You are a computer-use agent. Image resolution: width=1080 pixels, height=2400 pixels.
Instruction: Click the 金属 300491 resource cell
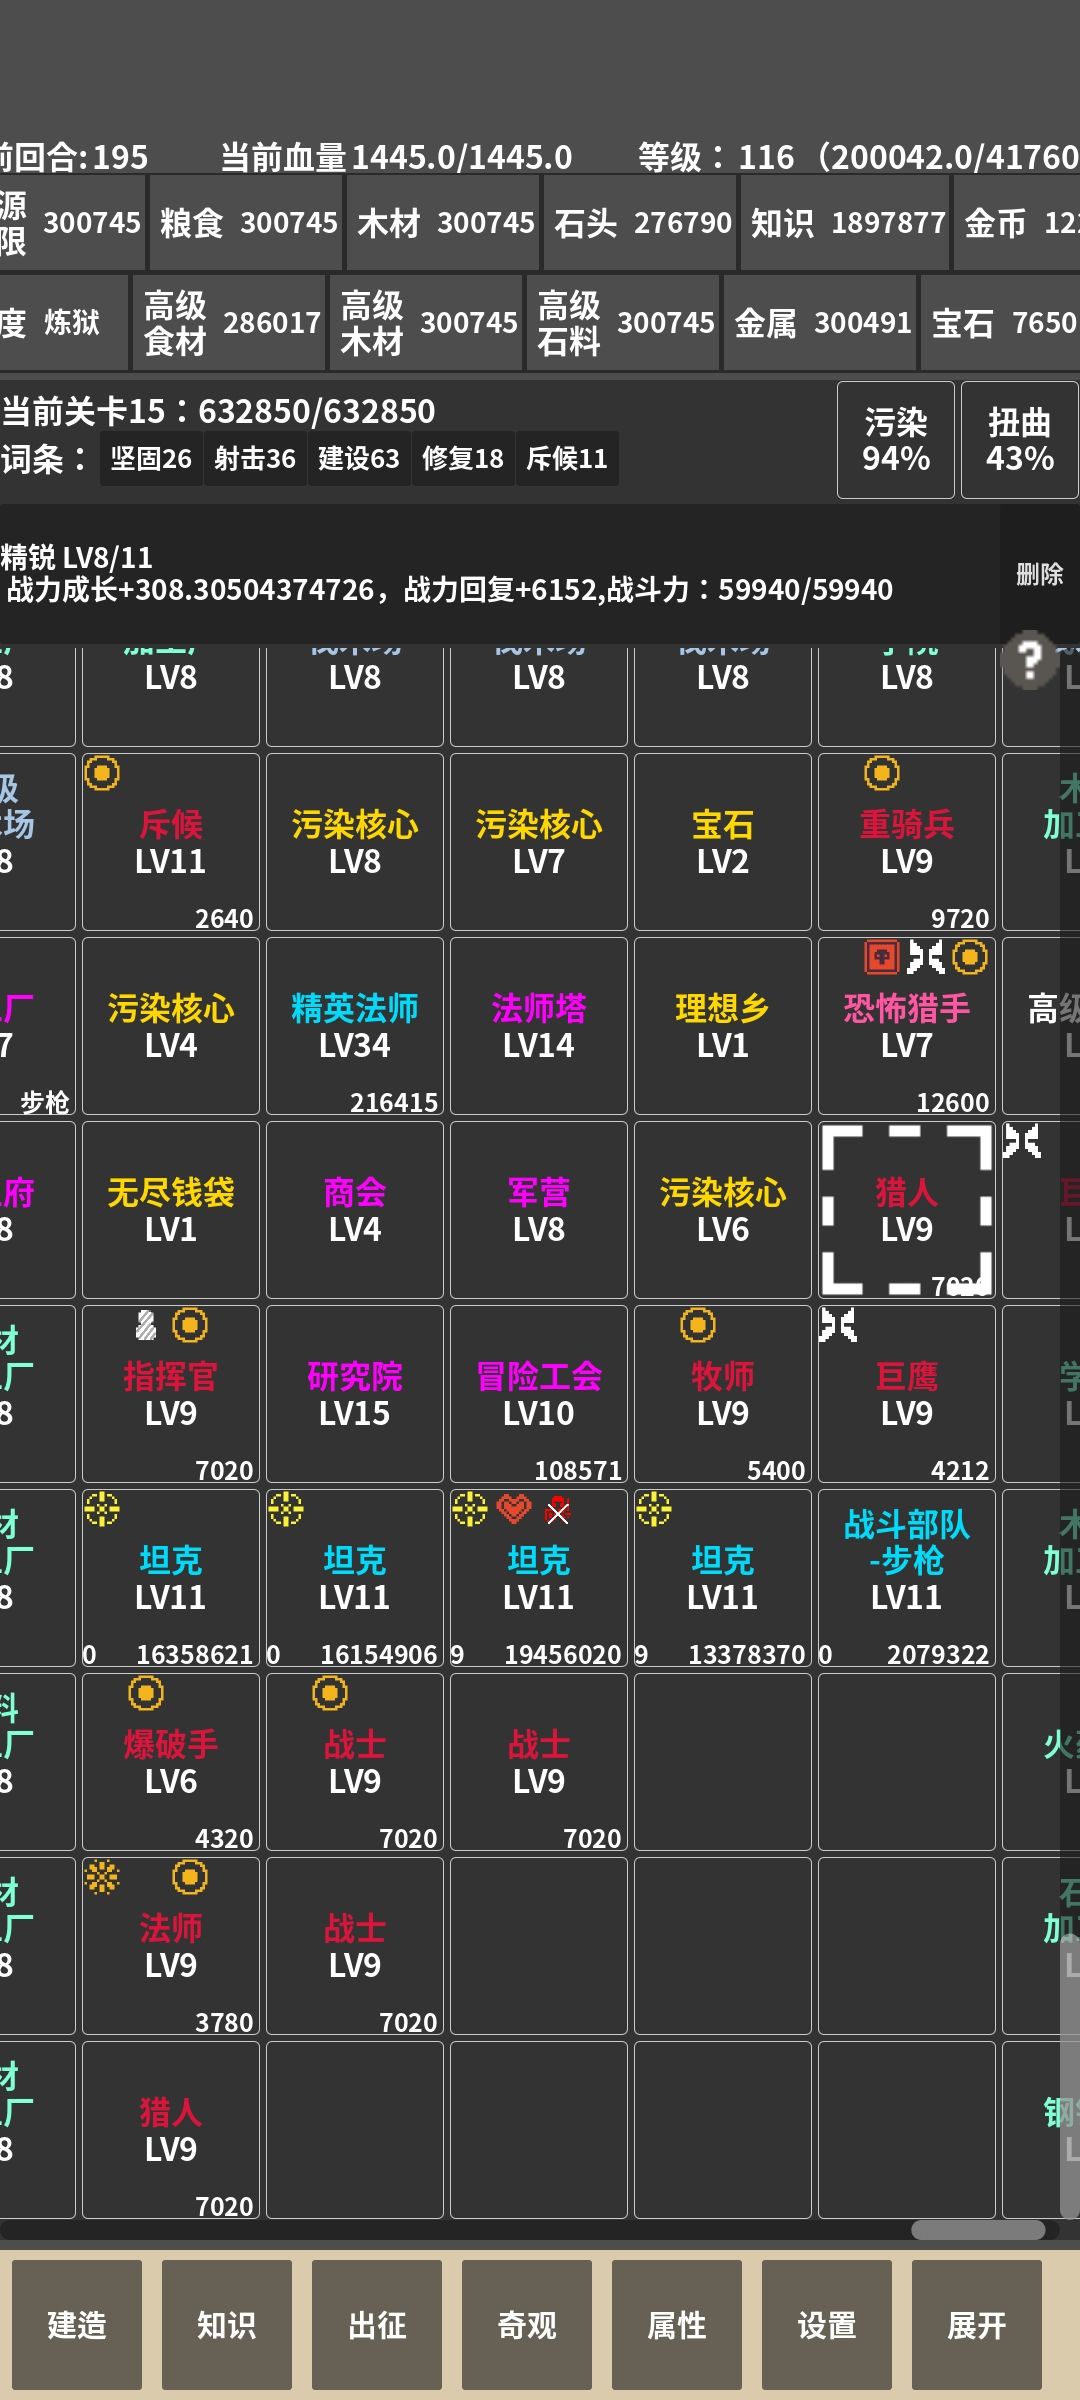(821, 322)
